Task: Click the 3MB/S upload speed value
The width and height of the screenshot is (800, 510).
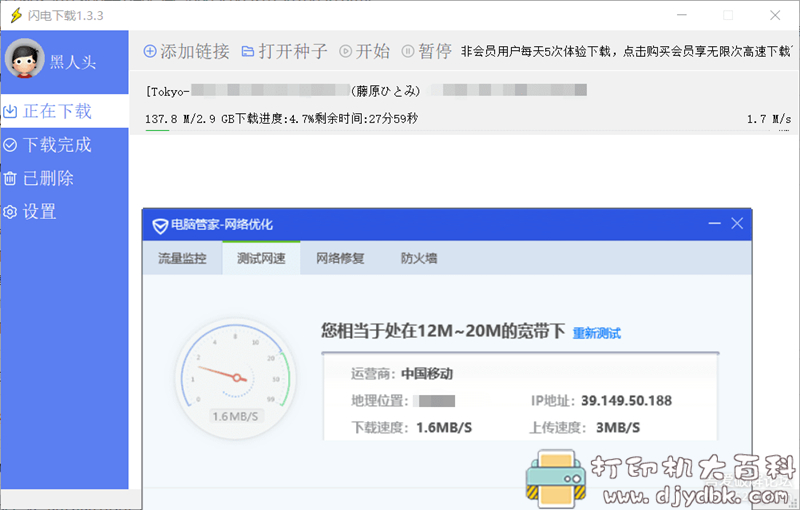Action: point(618,427)
